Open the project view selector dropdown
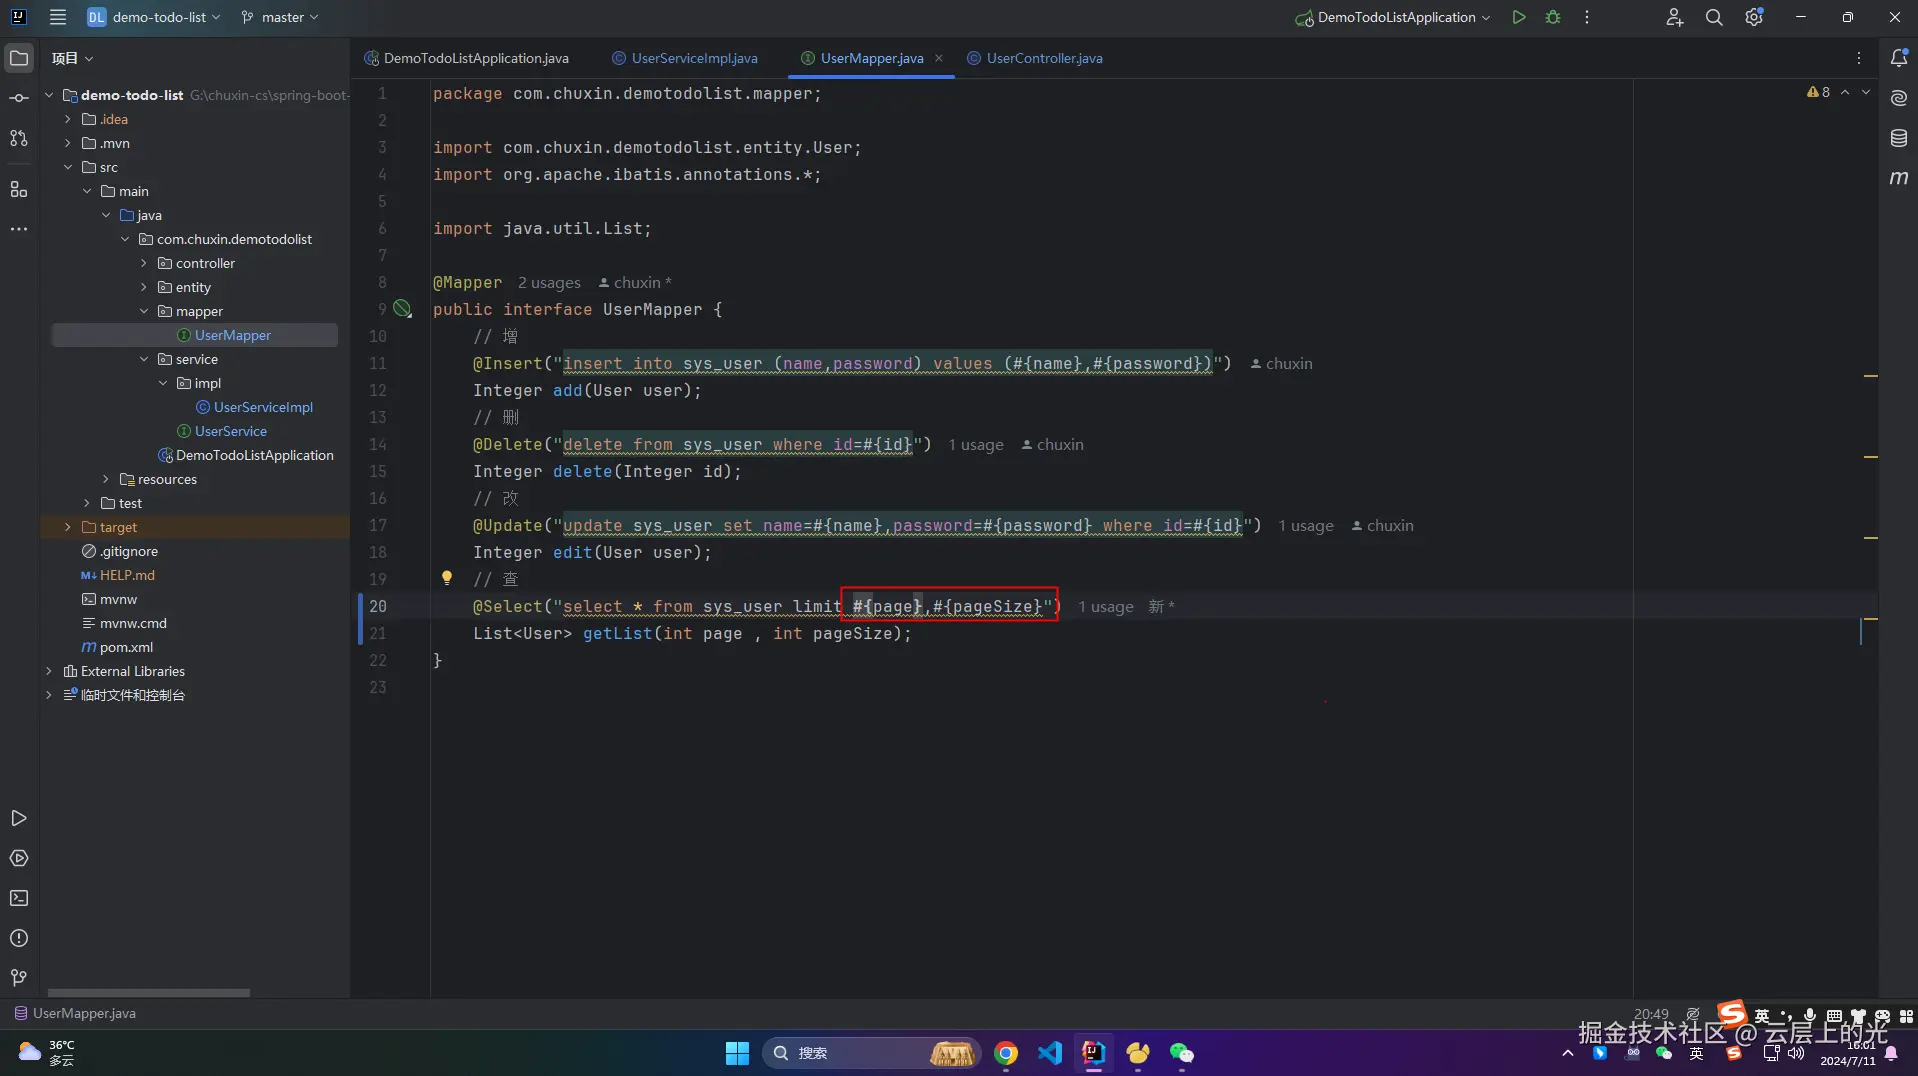Image resolution: width=1918 pixels, height=1076 pixels. 73,58
